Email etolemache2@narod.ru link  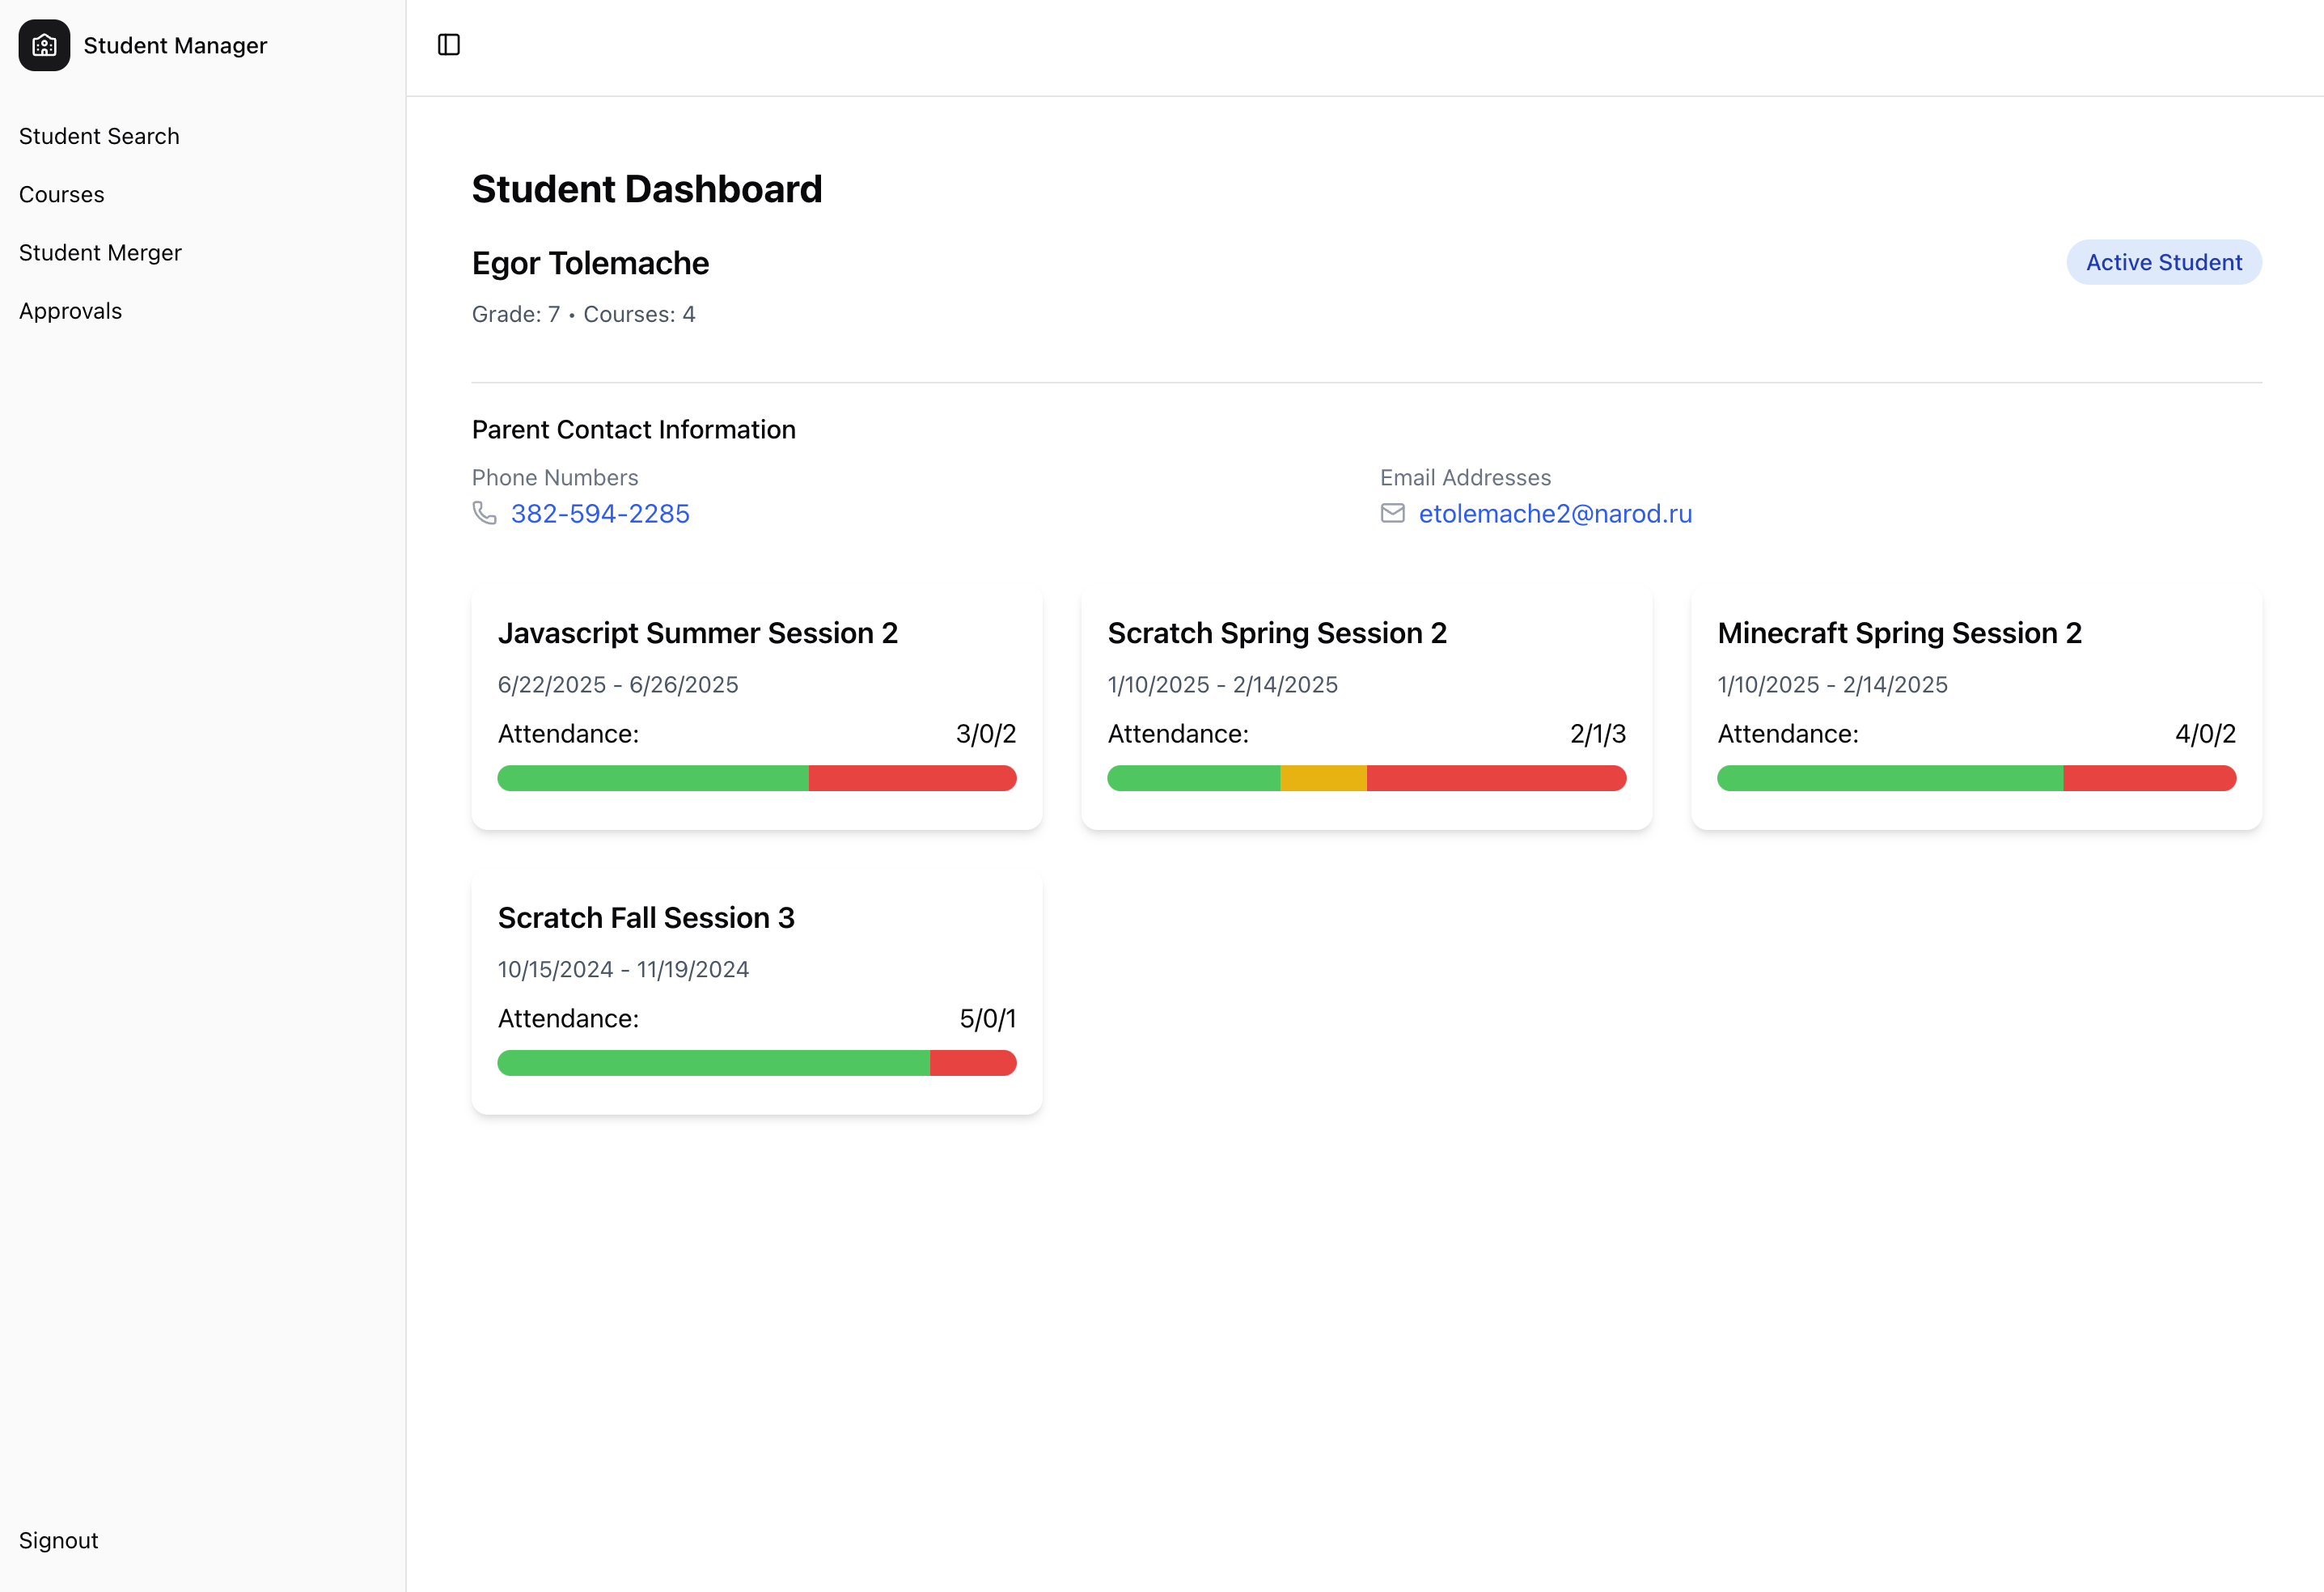(x=1555, y=513)
